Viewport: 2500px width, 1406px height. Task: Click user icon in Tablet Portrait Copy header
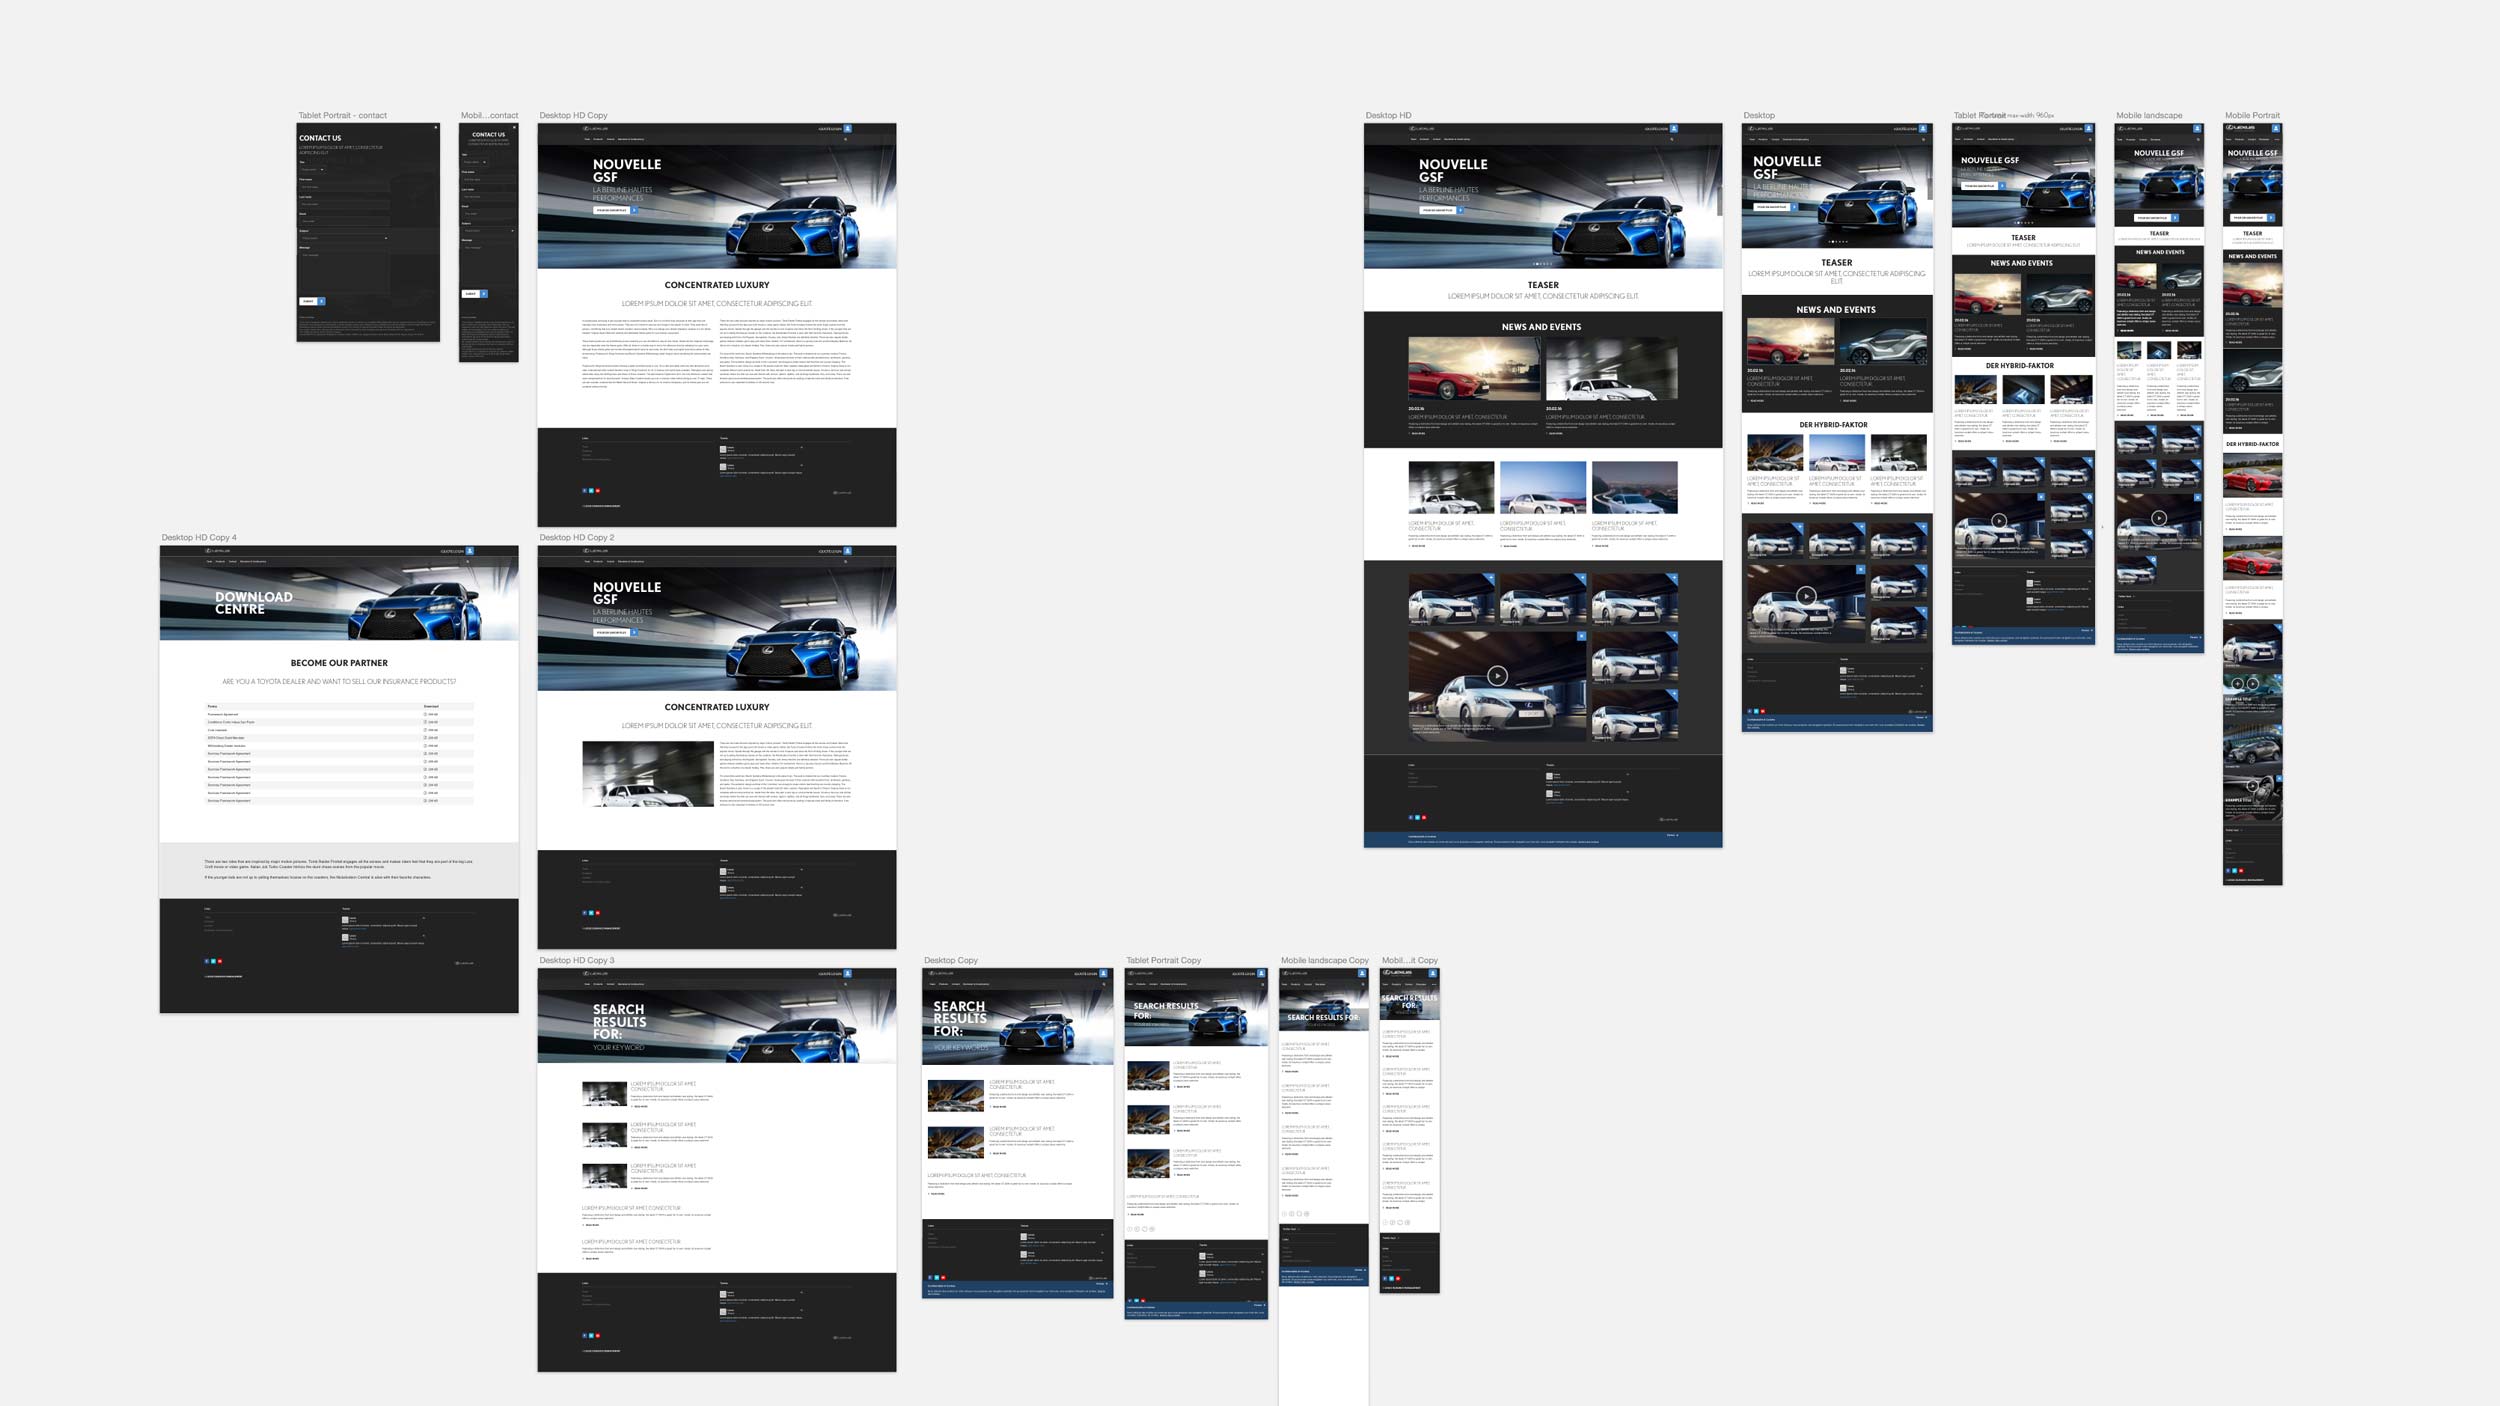click(x=1262, y=973)
